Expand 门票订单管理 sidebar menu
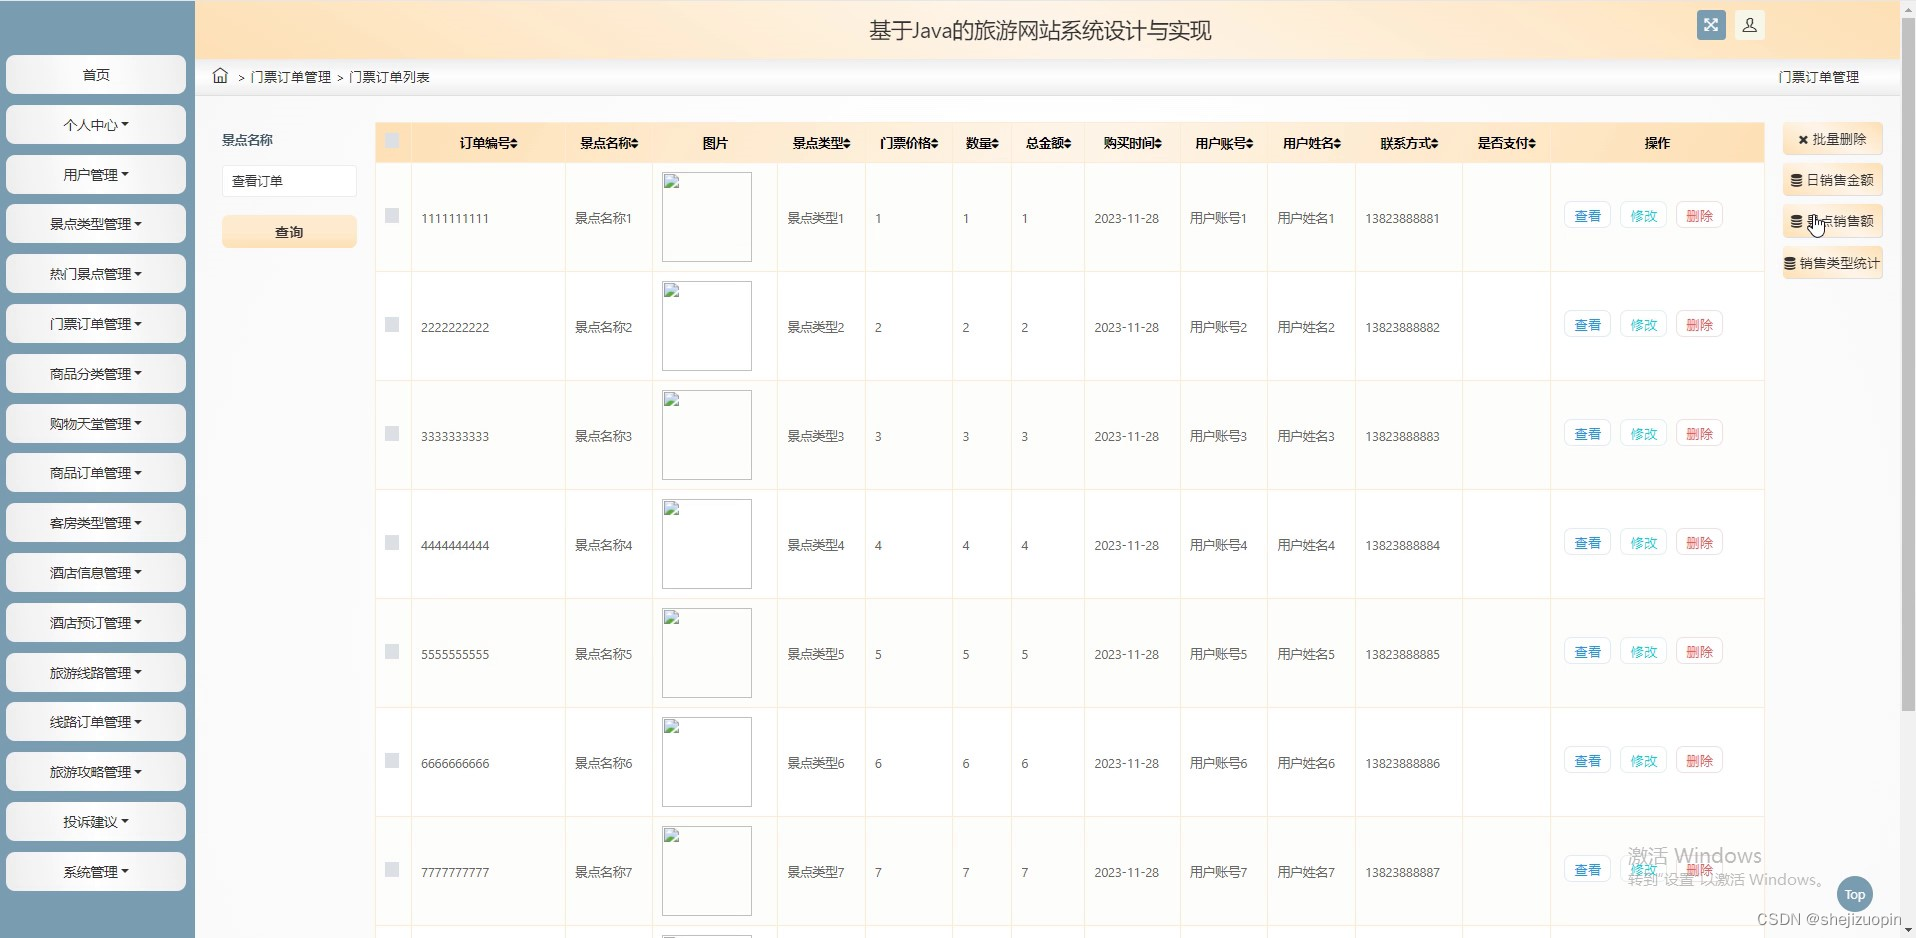Viewport: 1916px width, 938px height. point(96,324)
